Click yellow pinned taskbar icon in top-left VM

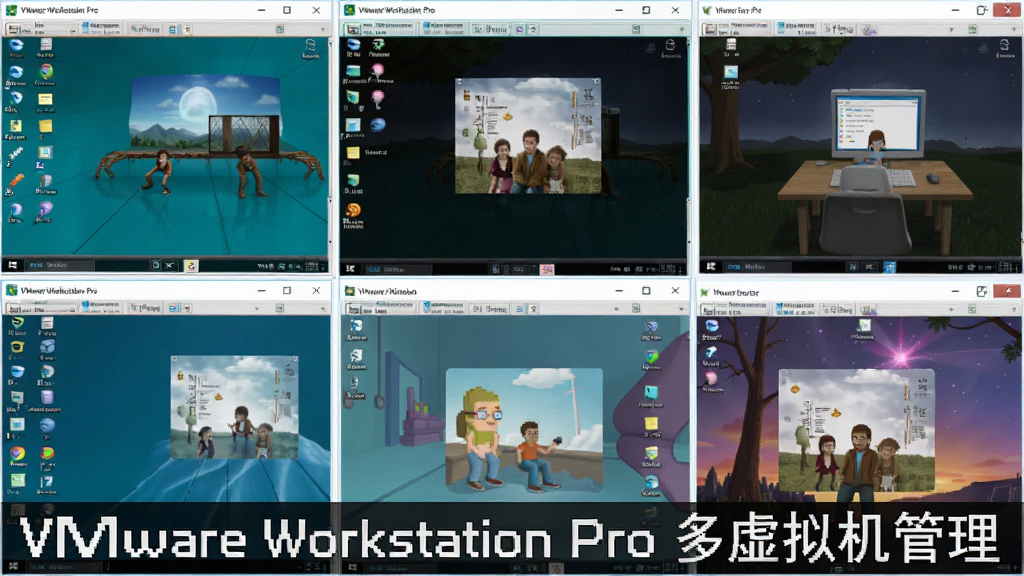tap(191, 265)
